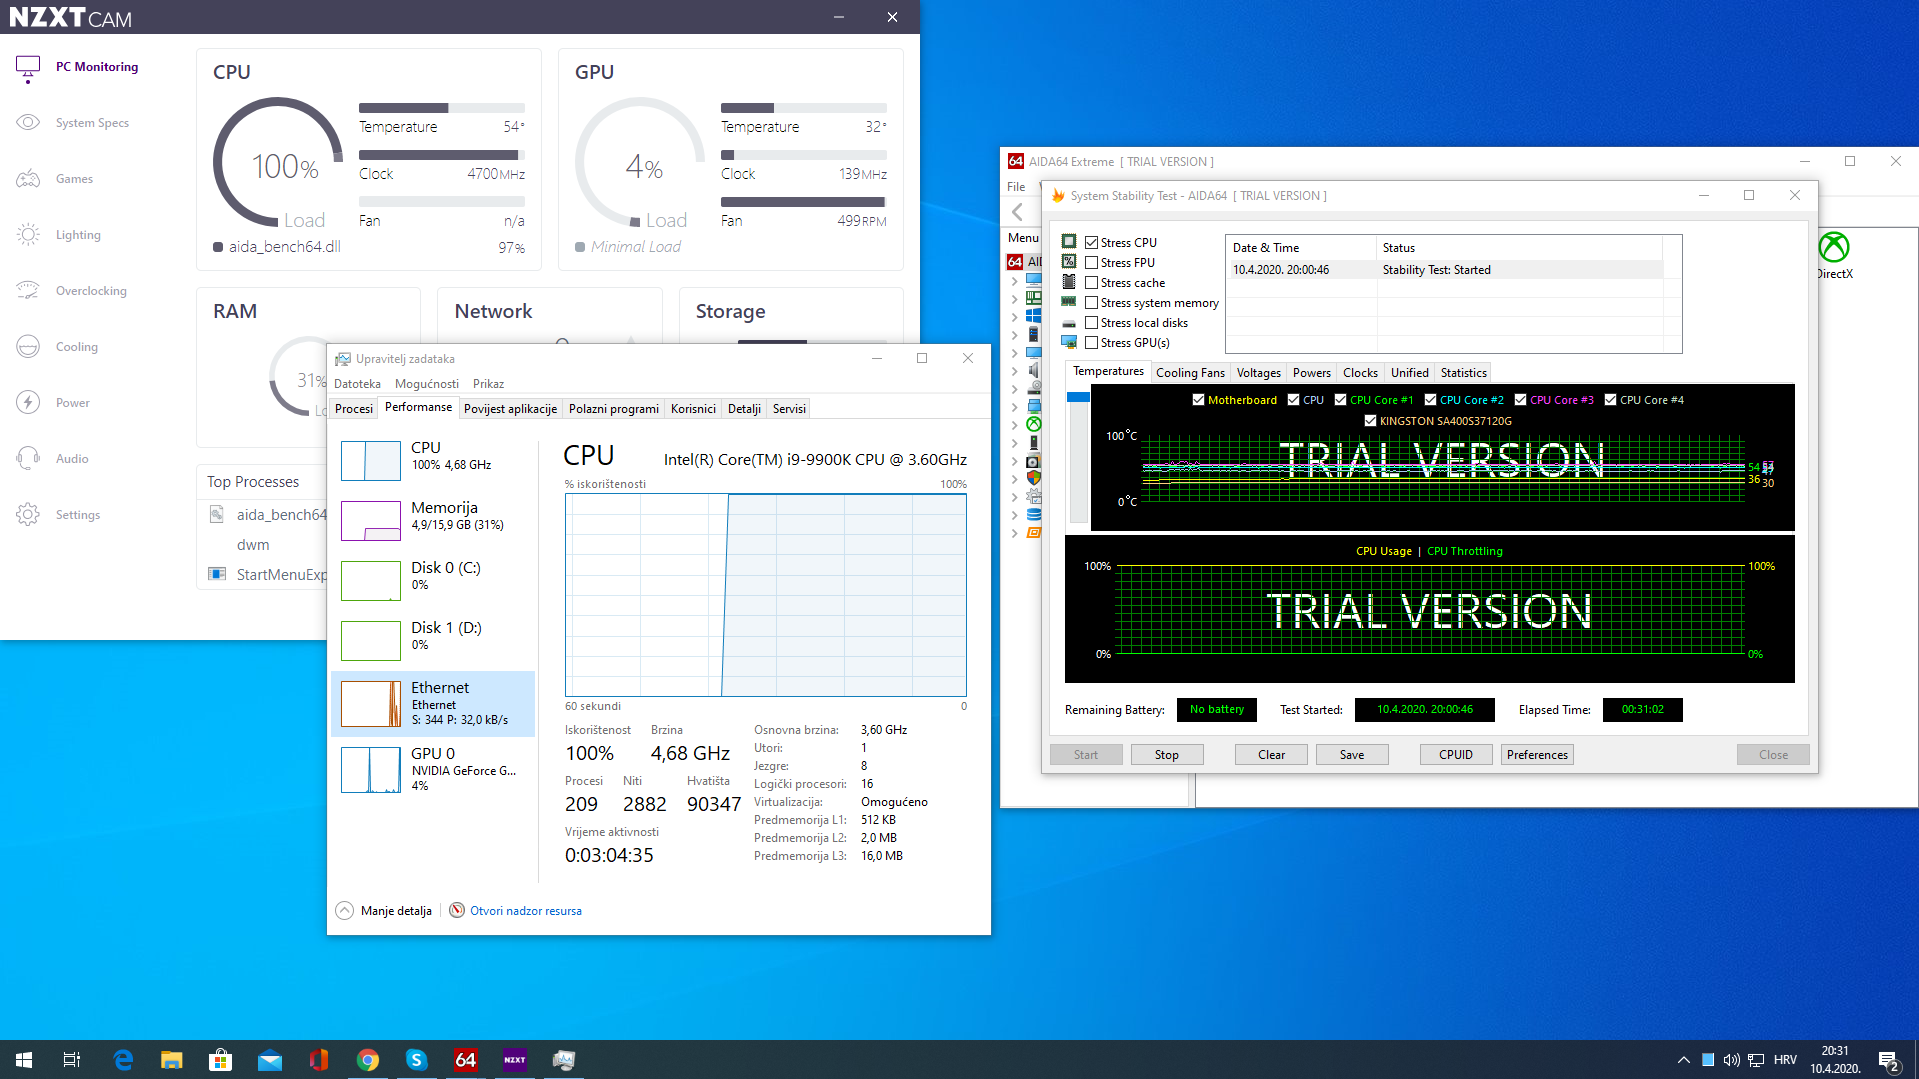This screenshot has width=1919, height=1079.
Task: Click volume speaker icon in system tray
Action: (1731, 1060)
